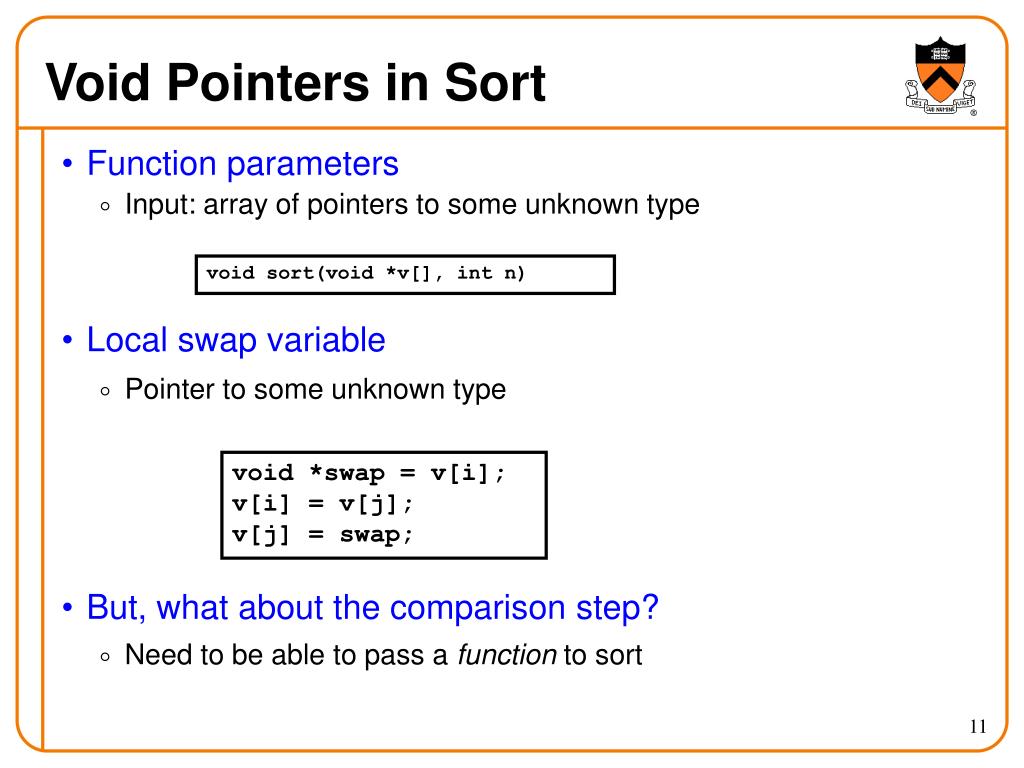
Task: Click the void sort function signature box
Action: point(405,274)
